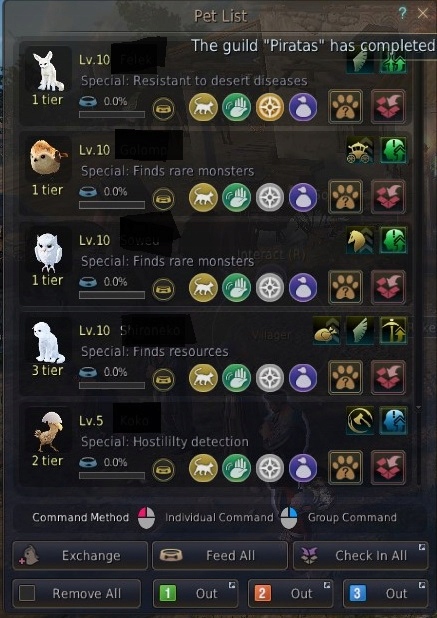Click the Check In All button
This screenshot has height=618, width=437.
[361, 555]
